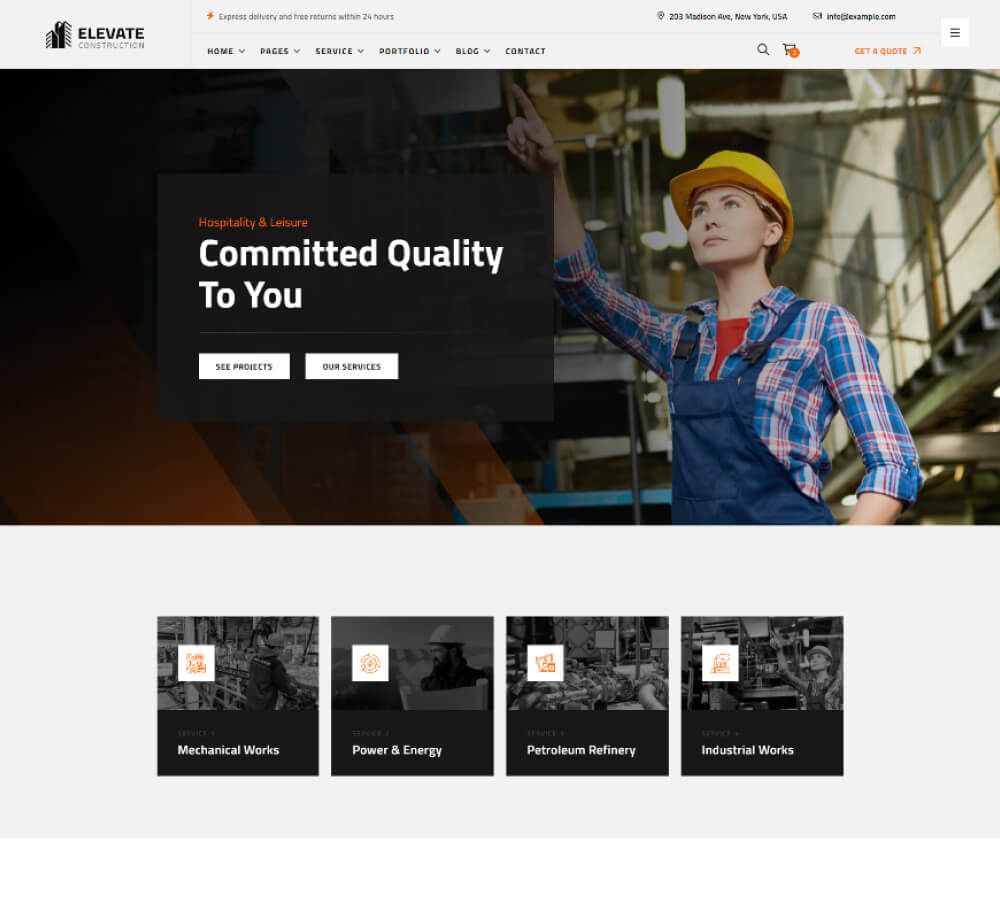
Task: Click the Mechanical Works service icon
Action: click(x=197, y=662)
